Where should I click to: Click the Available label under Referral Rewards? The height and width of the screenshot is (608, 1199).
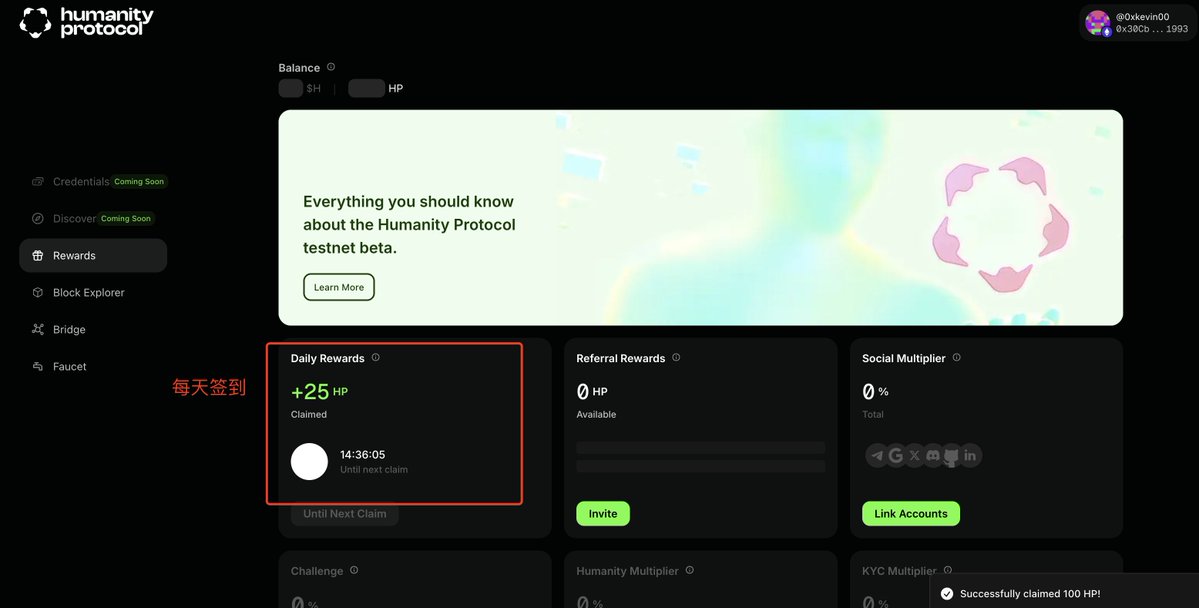(596, 415)
